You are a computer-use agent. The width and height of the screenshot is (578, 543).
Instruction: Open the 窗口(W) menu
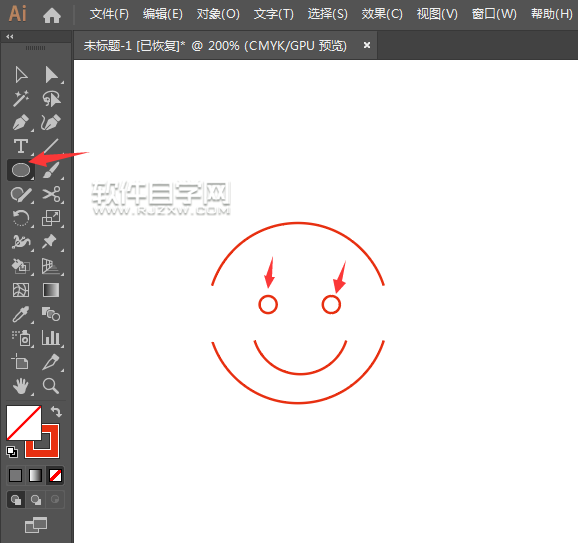[494, 14]
